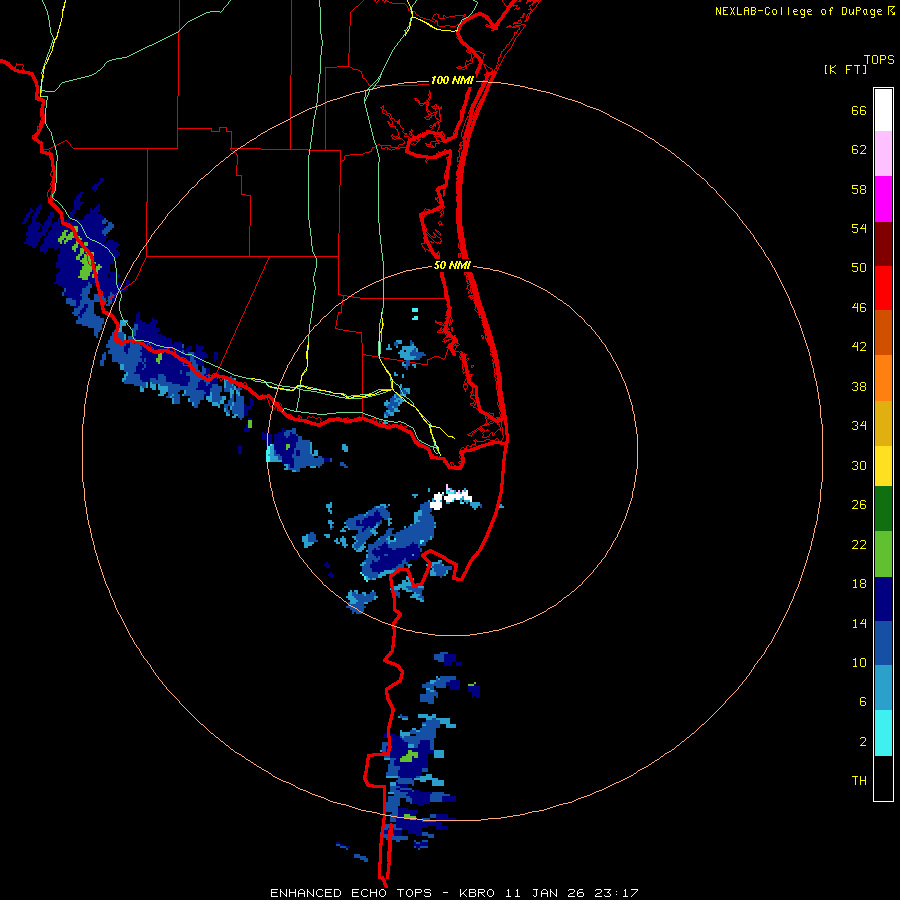Click the dark orange legend swatch

tap(883, 333)
